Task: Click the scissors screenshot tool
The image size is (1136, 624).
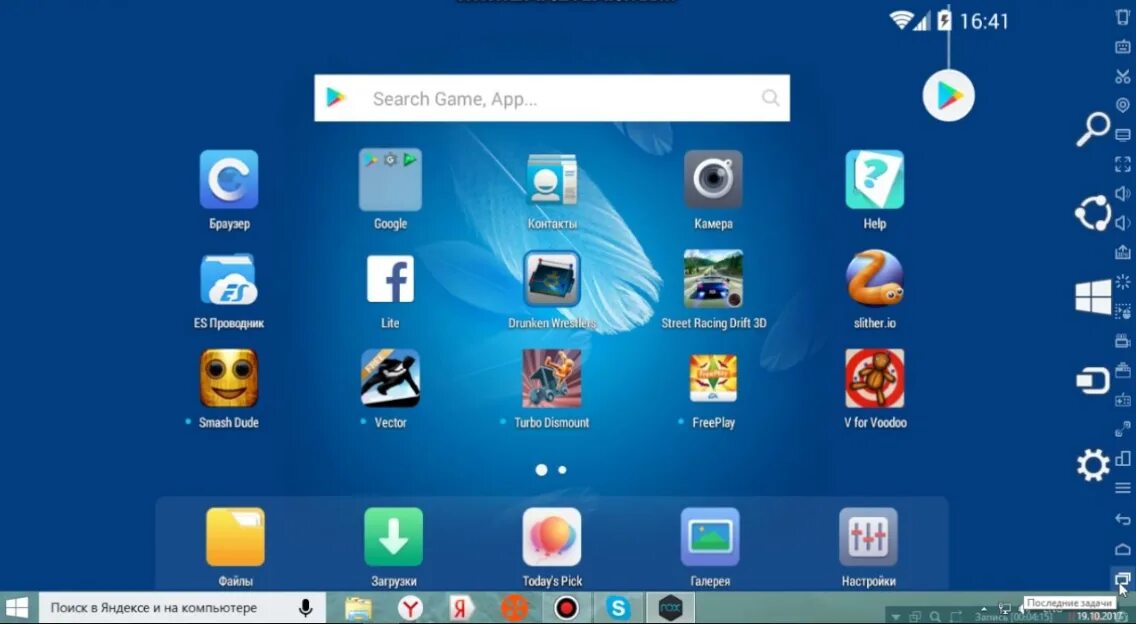Action: click(x=1122, y=76)
